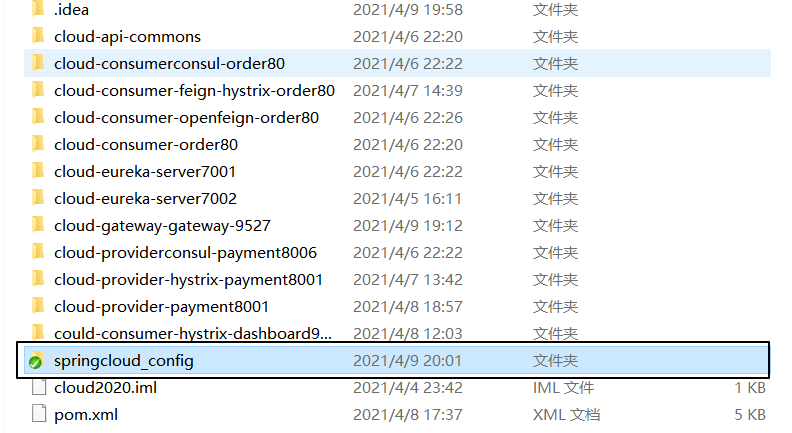Screen dimensions: 792x433
Task: Click the date 2021/4/6 22:26
Action: click(x=408, y=118)
